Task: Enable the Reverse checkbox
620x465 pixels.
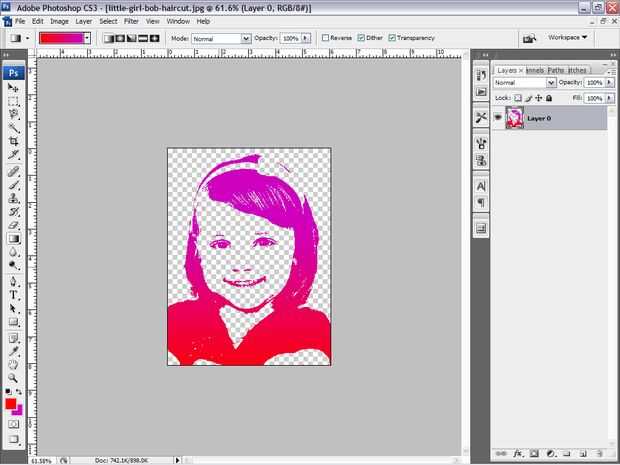Action: click(x=326, y=38)
